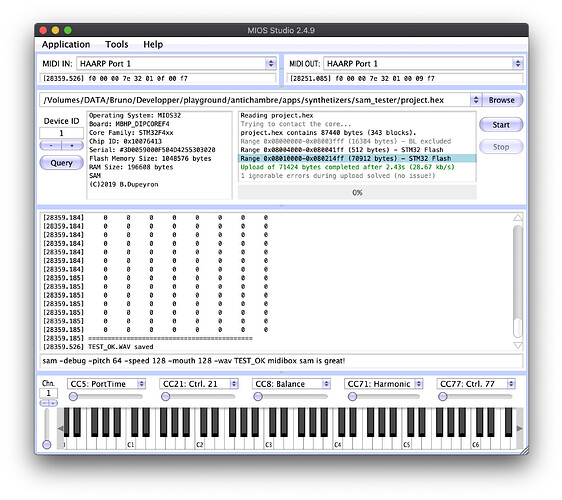Click the CC8 Balance slider knob
Image resolution: width=562 pixels, height=500 pixels.
point(258,397)
